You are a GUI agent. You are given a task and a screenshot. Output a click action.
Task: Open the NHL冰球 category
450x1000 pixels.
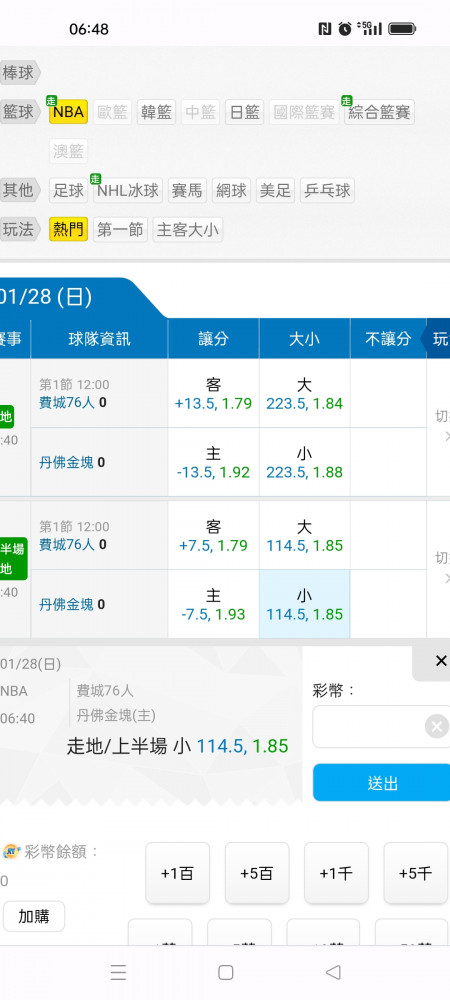pos(128,190)
